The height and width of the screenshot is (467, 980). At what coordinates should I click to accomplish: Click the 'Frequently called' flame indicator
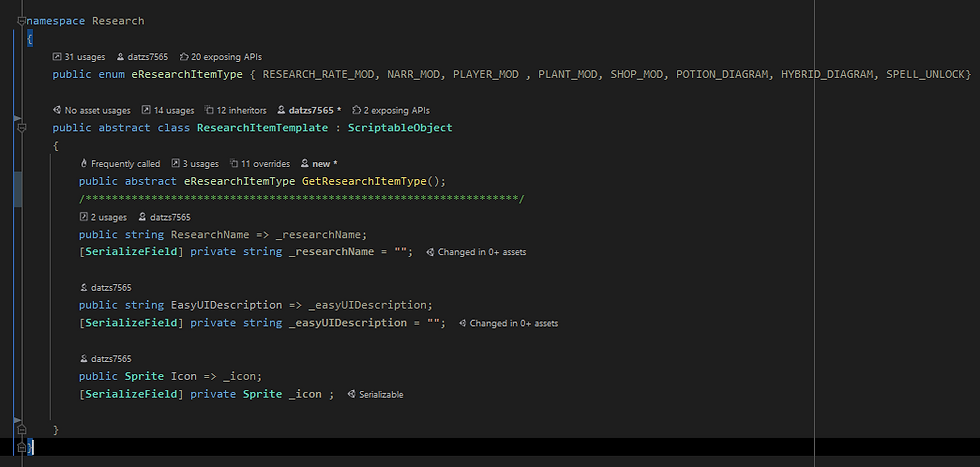click(x=121, y=164)
